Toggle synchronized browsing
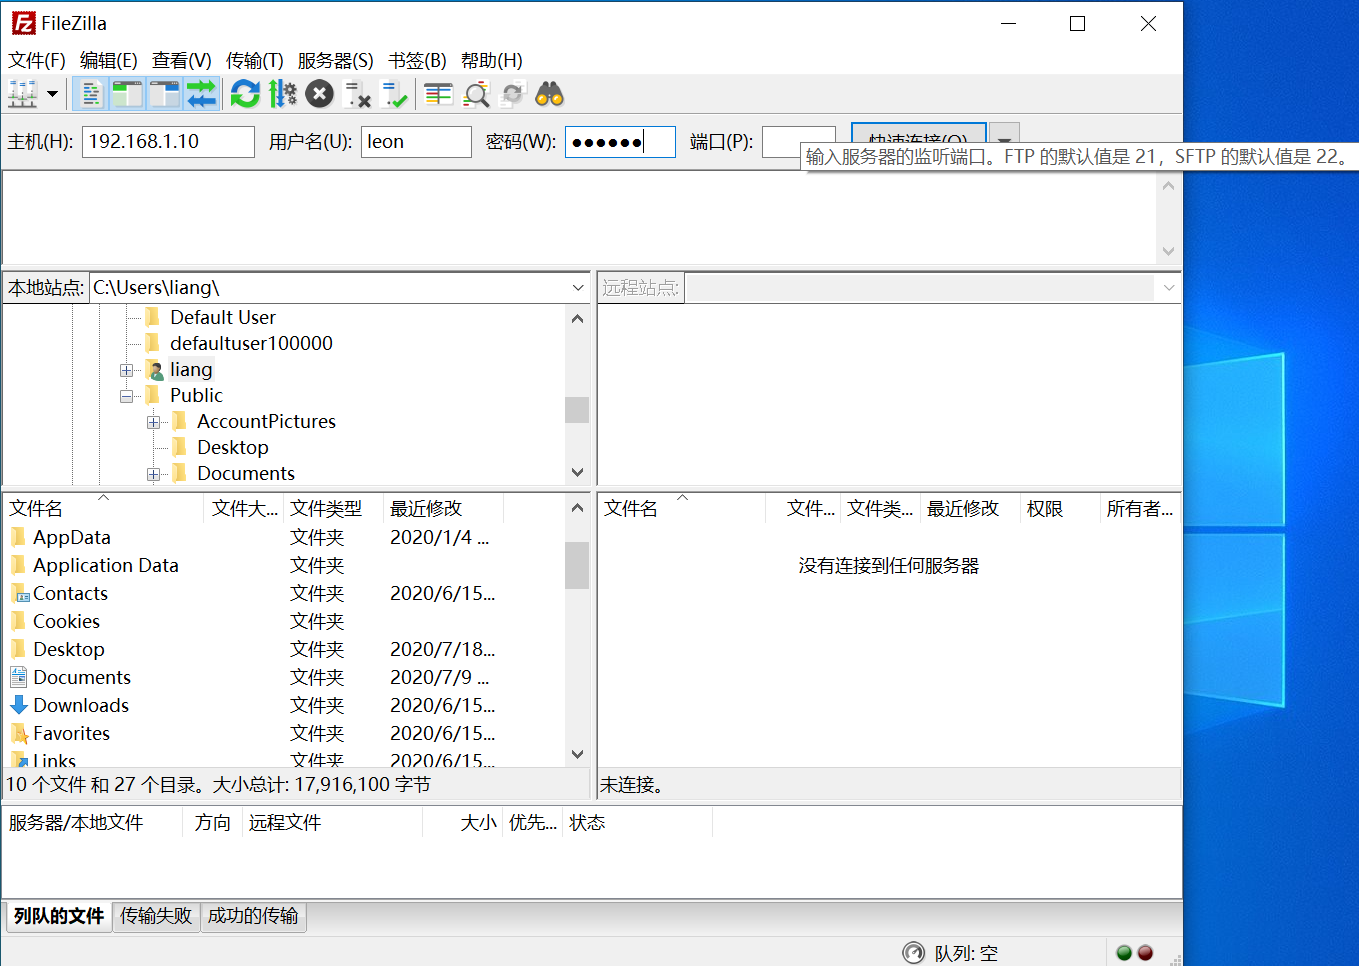 513,94
